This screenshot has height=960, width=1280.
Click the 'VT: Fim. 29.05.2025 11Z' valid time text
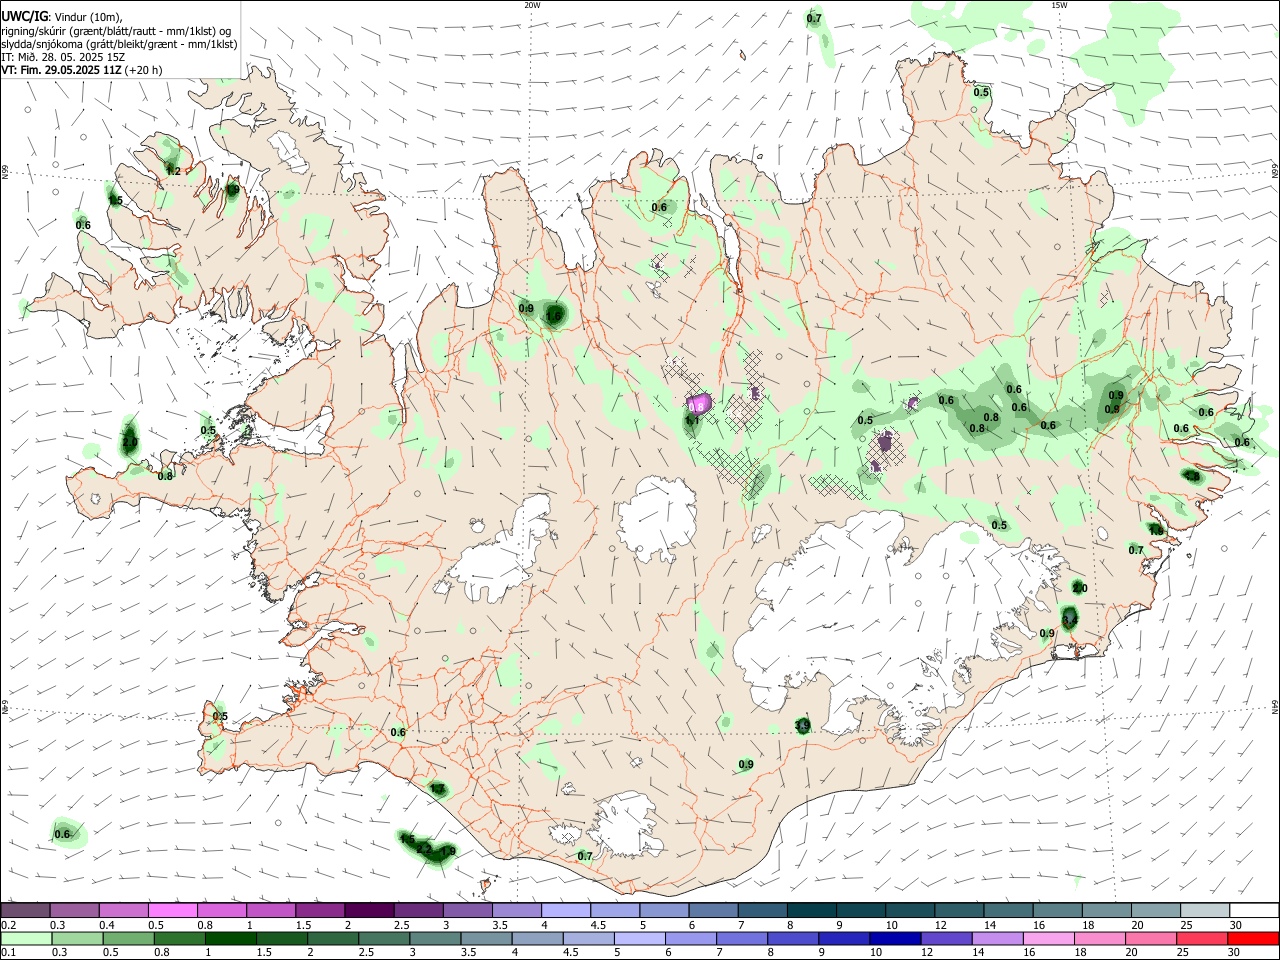click(x=61, y=70)
